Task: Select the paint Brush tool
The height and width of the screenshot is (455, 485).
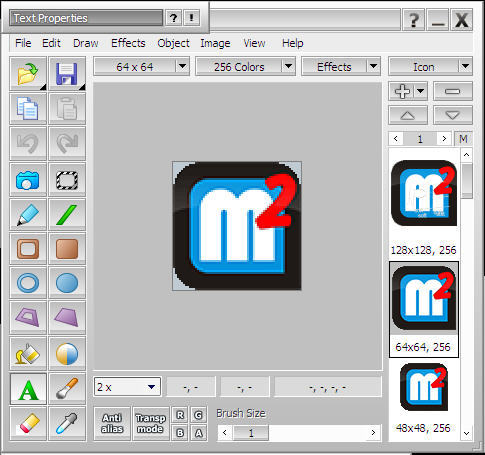Action: tap(67, 389)
